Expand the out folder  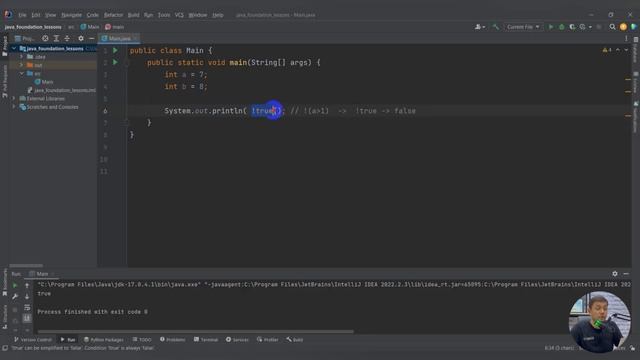22,65
